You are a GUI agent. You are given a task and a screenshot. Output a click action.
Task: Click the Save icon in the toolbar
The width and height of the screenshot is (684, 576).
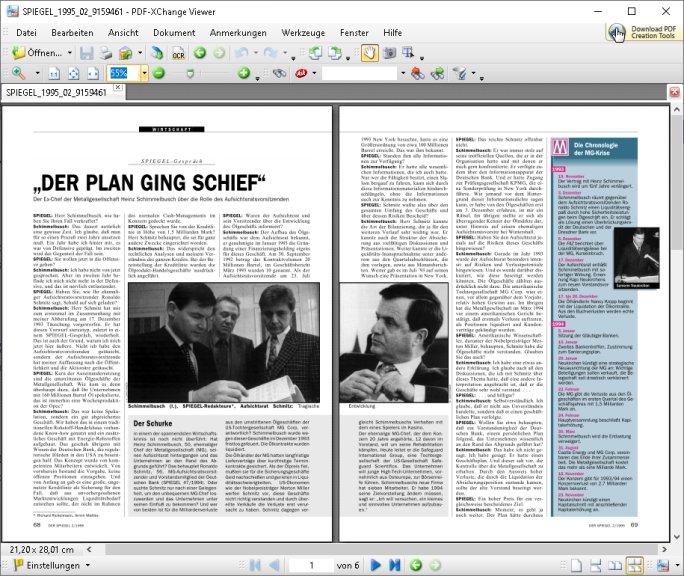tap(86, 52)
